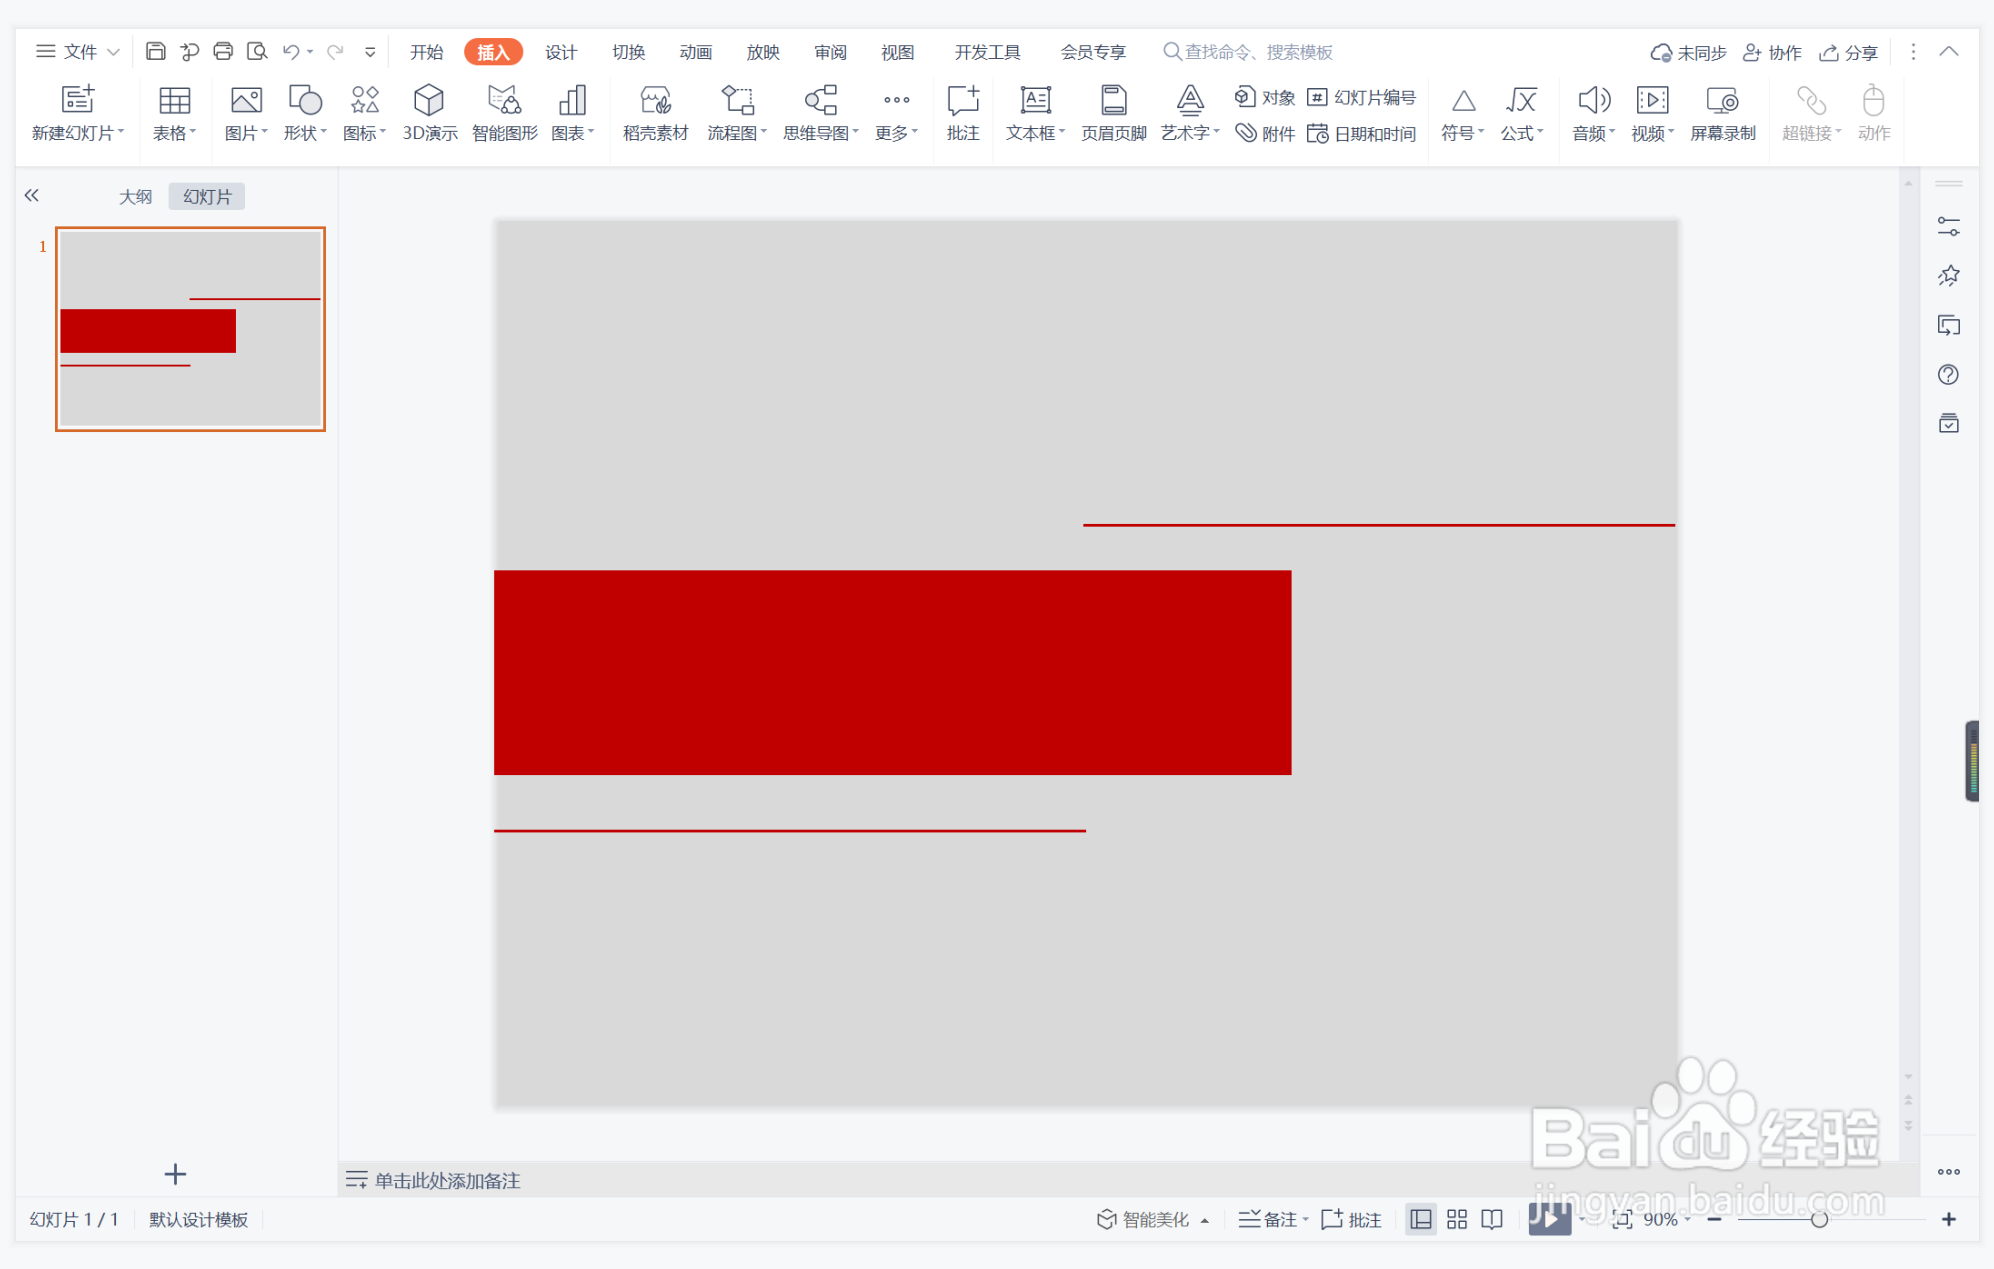Viewport: 1994px width, 1269px height.
Task: Add a new slide with the plus button
Action: click(x=175, y=1174)
